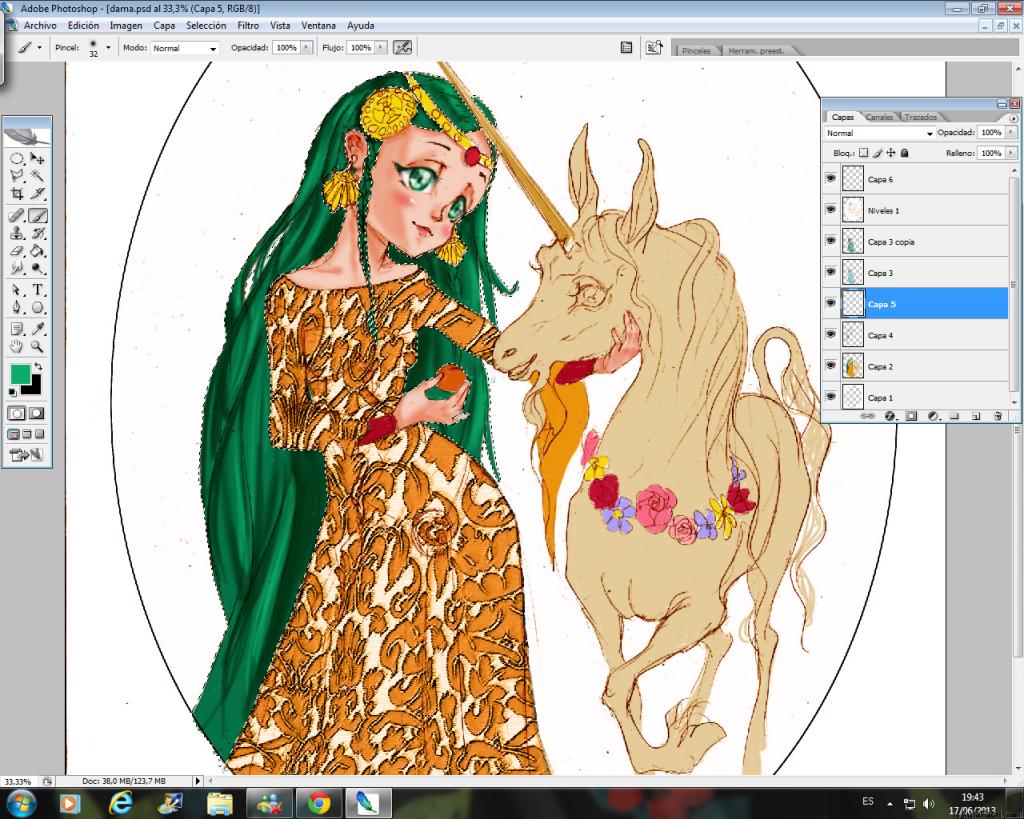This screenshot has width=1024, height=819.
Task: Toggle lock transparent pixels
Action: point(863,153)
